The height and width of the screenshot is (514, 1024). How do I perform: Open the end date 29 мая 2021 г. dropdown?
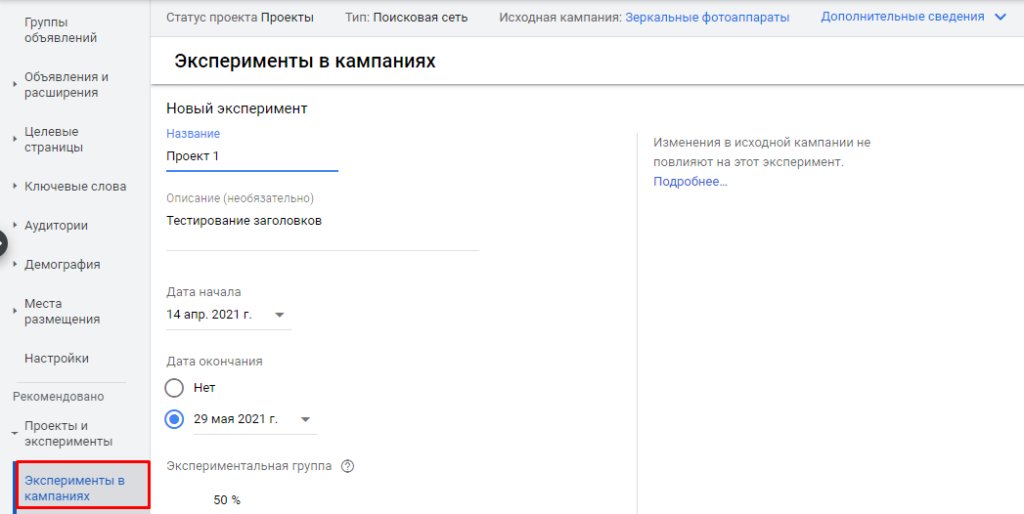tap(255, 419)
